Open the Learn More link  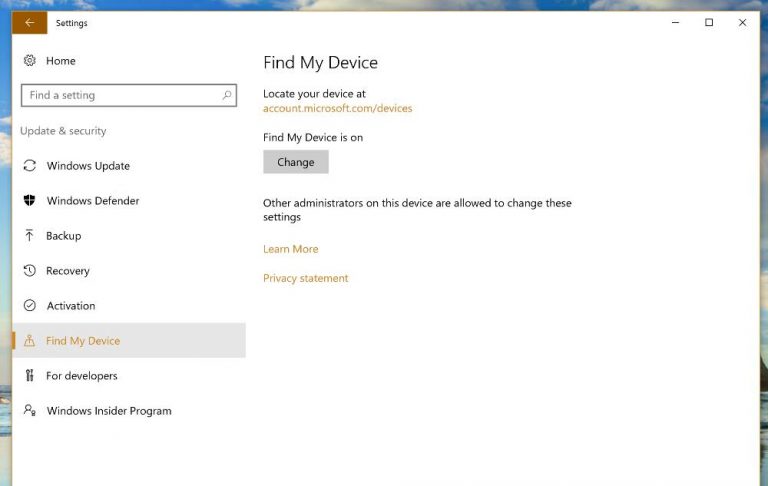coord(290,249)
